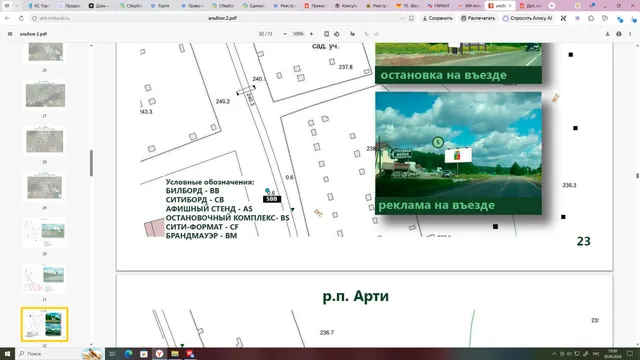The height and width of the screenshot is (360, 640).
Task: Close the active альбом PDF tab
Action: coord(510,6)
